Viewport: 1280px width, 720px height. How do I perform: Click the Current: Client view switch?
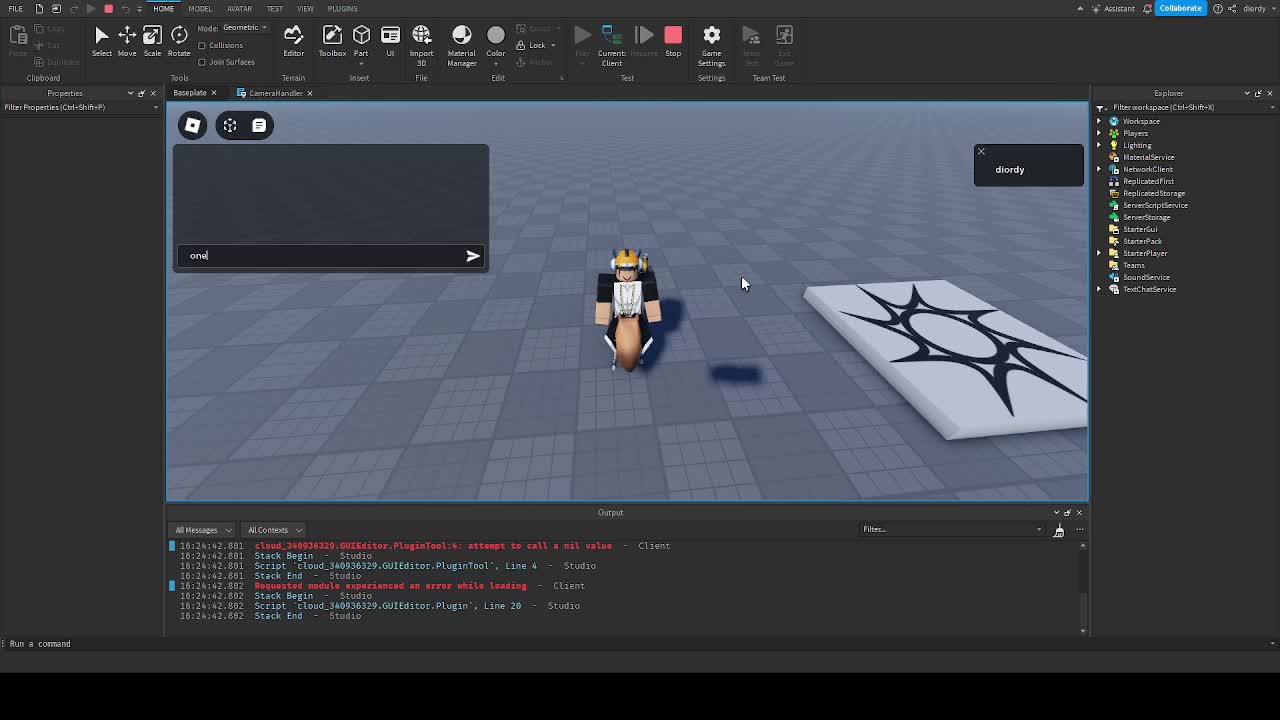612,46
